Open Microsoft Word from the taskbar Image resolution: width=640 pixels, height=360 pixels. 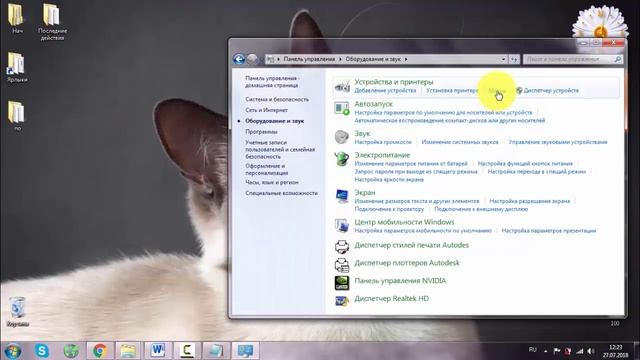tap(158, 351)
